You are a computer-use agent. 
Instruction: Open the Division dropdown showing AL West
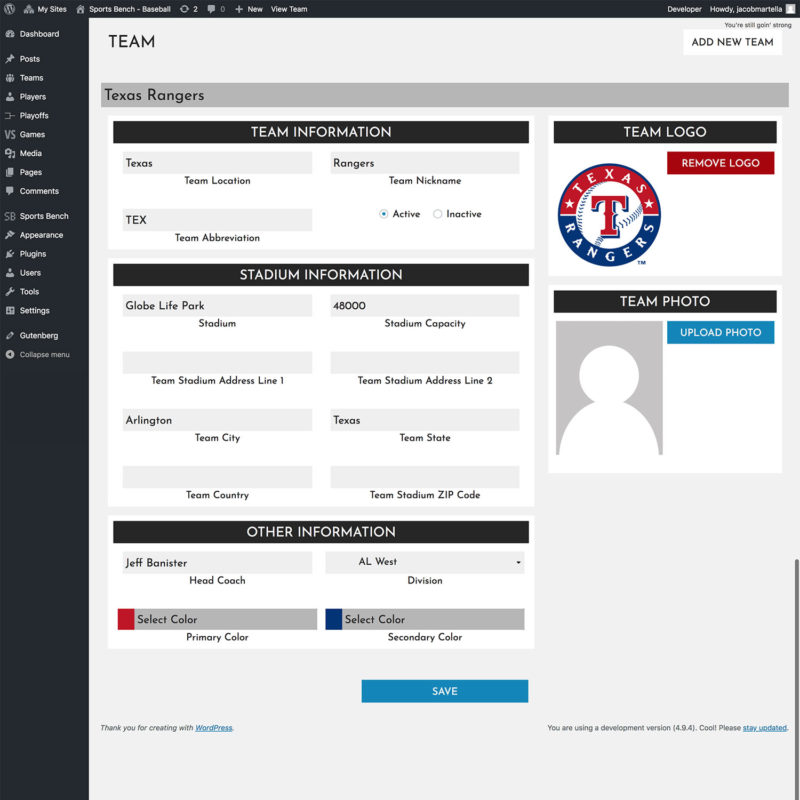424,562
